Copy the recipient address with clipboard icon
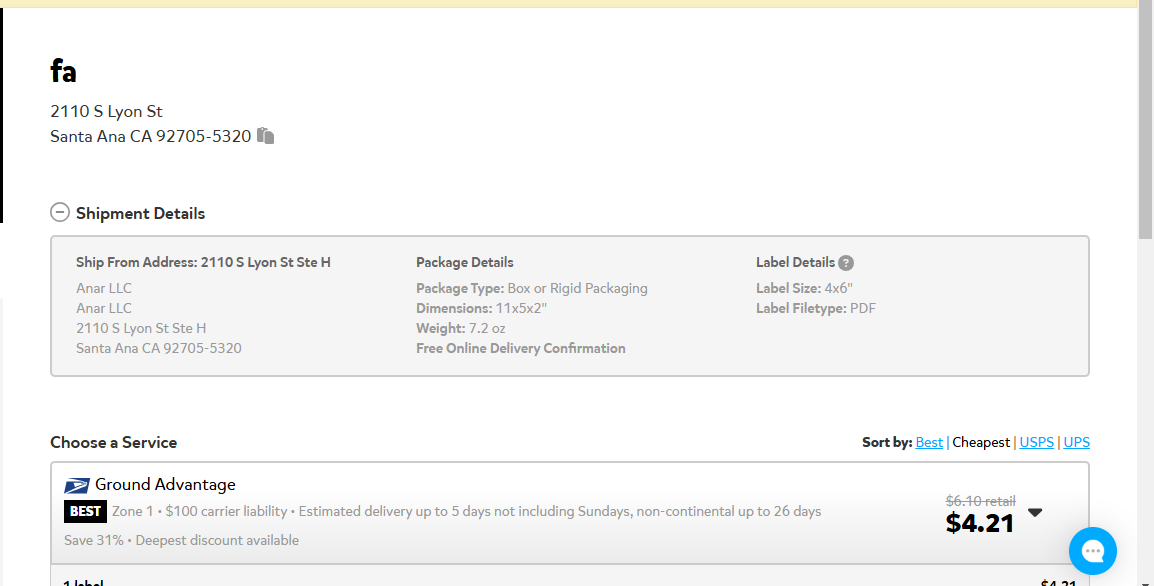 click(266, 136)
